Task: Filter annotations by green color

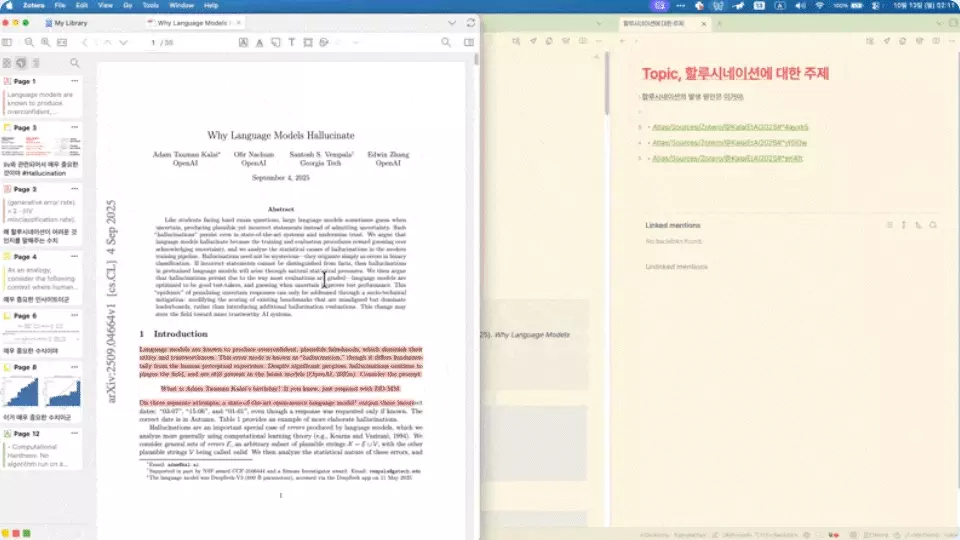Action: point(26,533)
